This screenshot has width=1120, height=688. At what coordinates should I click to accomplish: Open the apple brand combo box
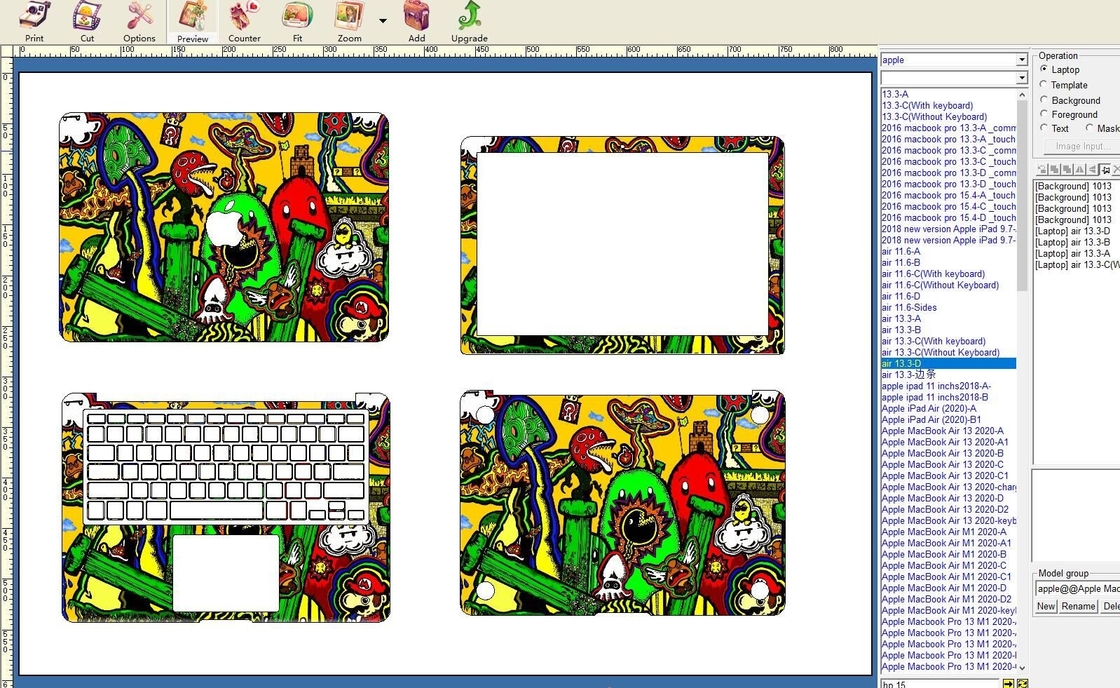coord(954,59)
